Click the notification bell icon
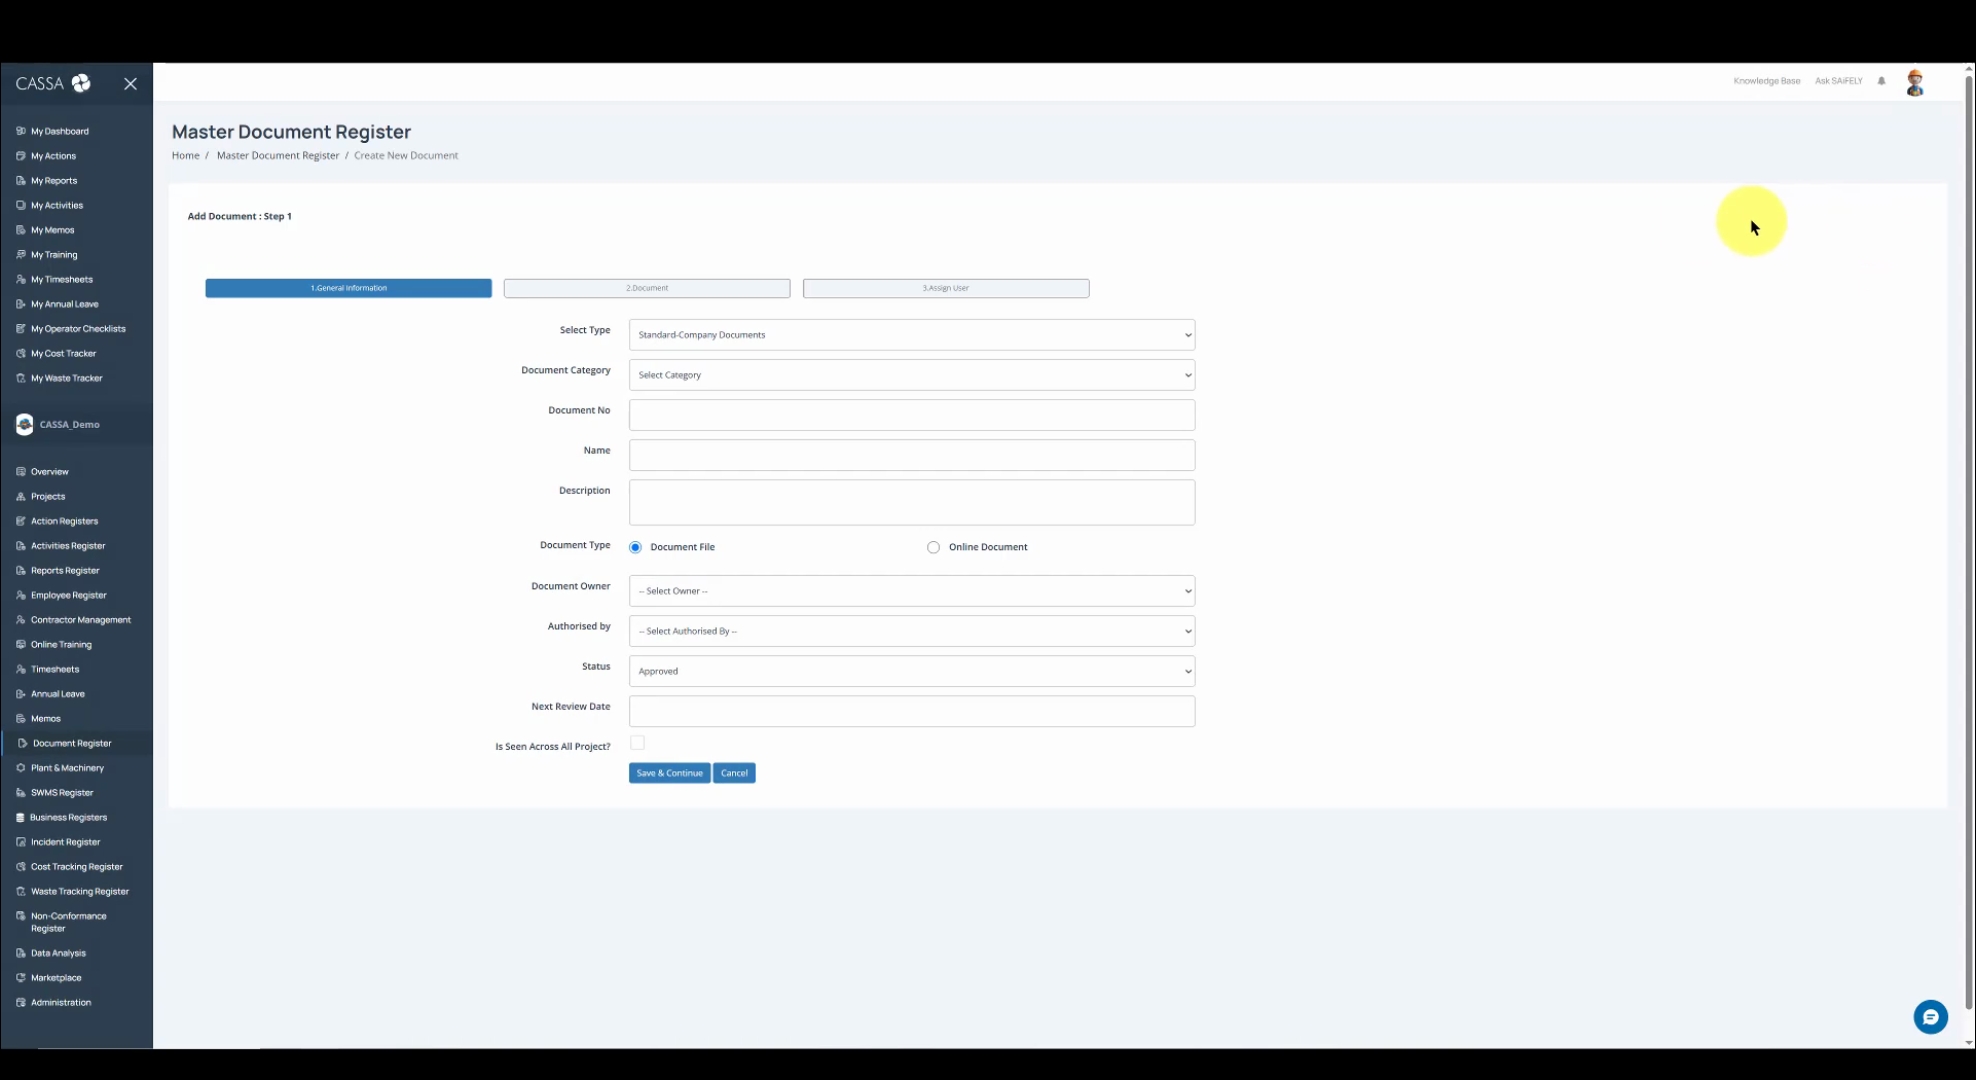 coord(1881,81)
